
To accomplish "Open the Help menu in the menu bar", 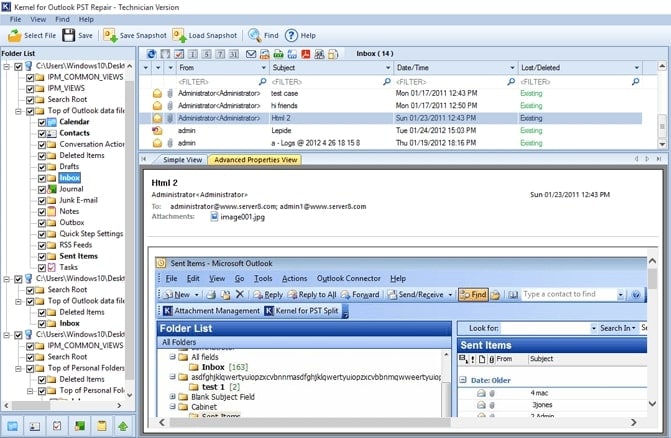I will [86, 19].
